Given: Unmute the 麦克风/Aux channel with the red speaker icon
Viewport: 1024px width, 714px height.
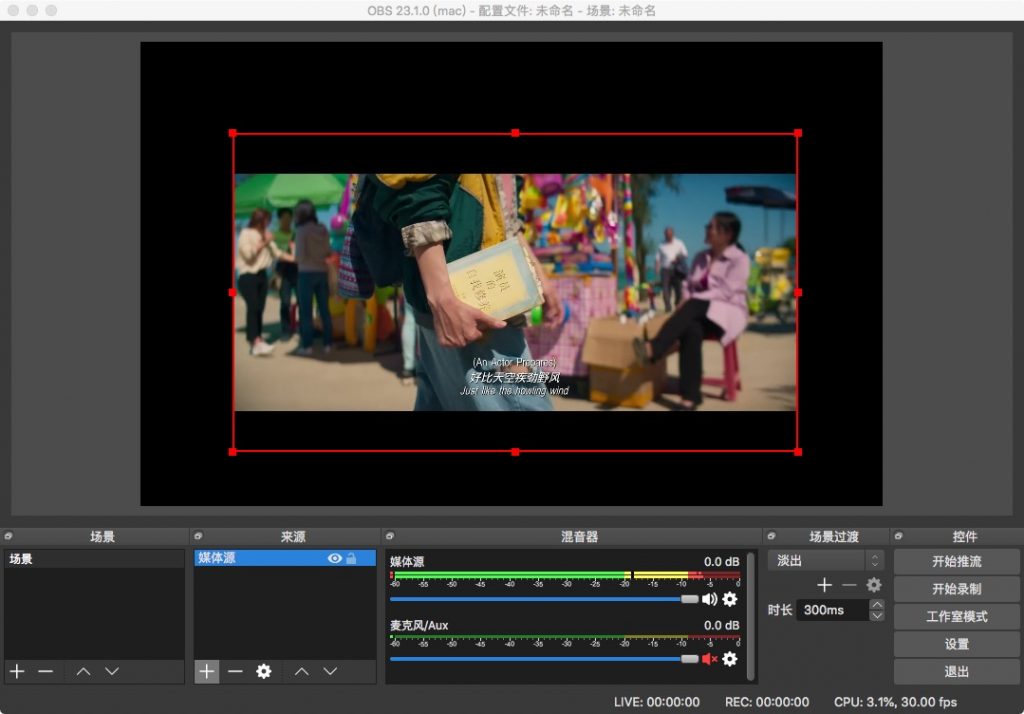Looking at the screenshot, I should coord(709,658).
